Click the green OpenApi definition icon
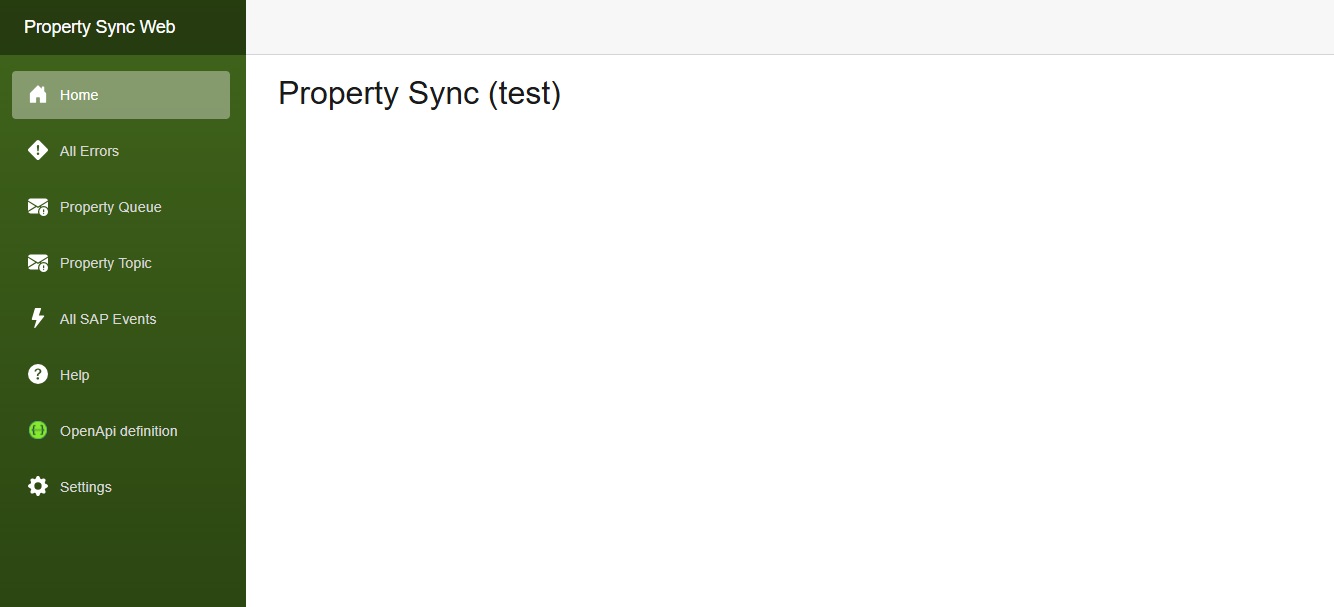 coord(38,431)
